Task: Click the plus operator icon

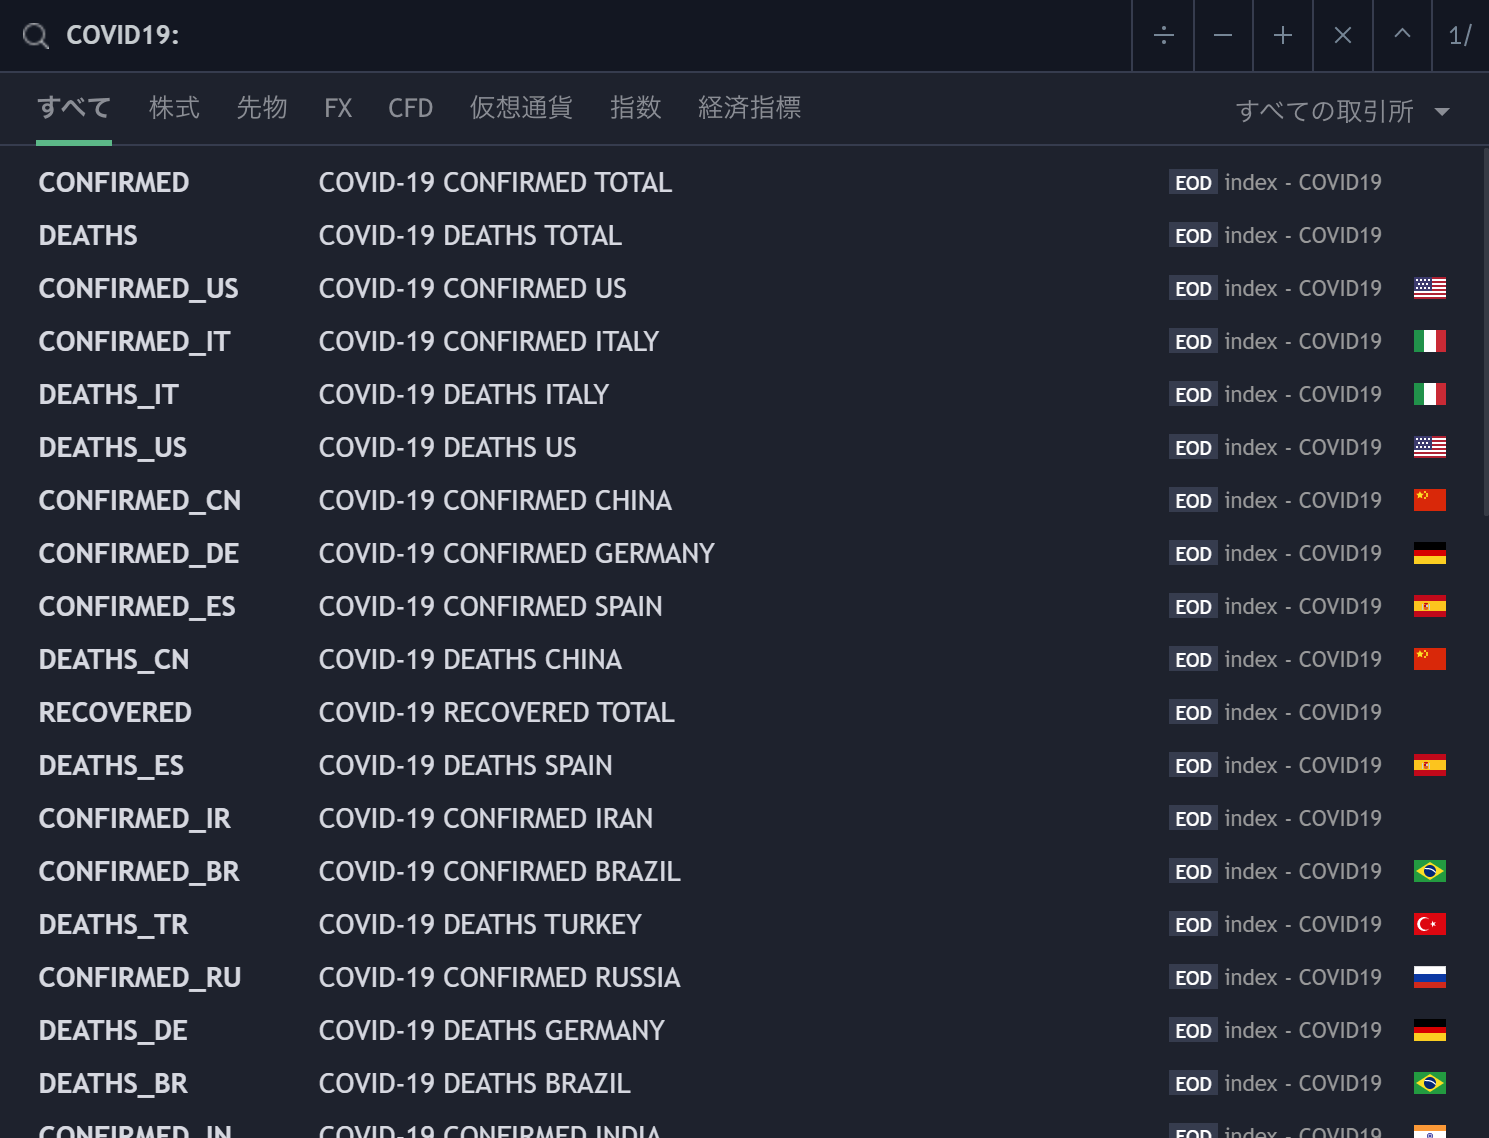Action: [1283, 36]
